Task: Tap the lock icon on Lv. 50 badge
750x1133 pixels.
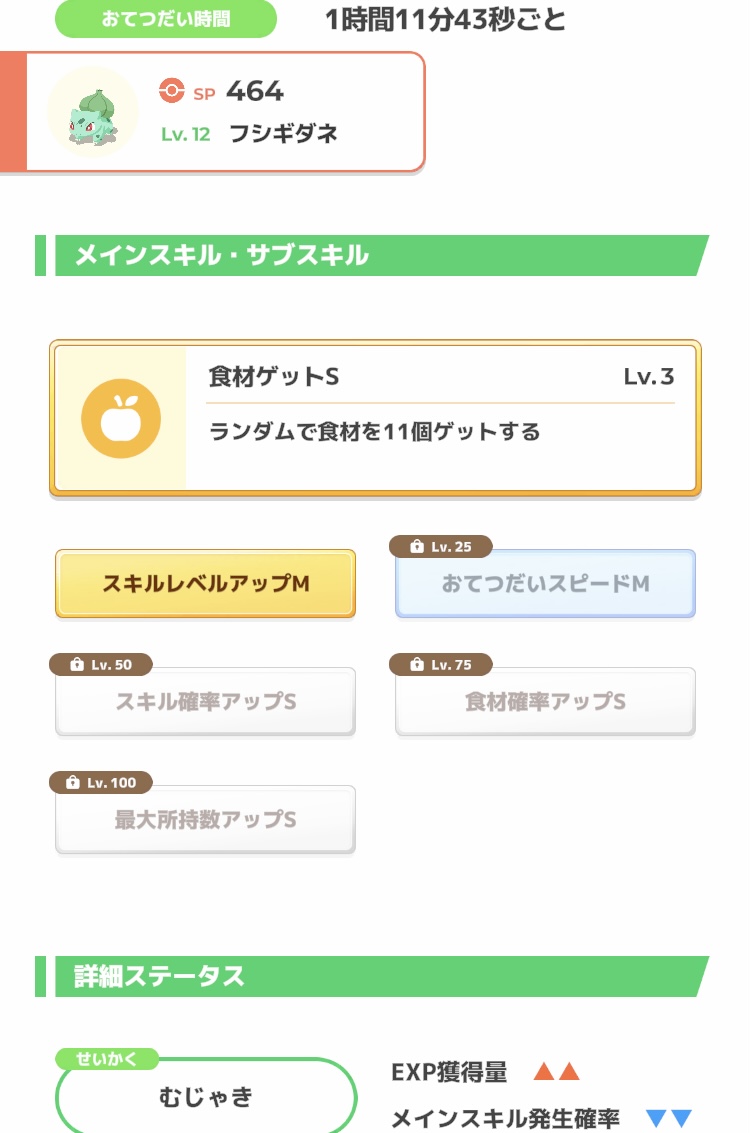Action: 77,665
